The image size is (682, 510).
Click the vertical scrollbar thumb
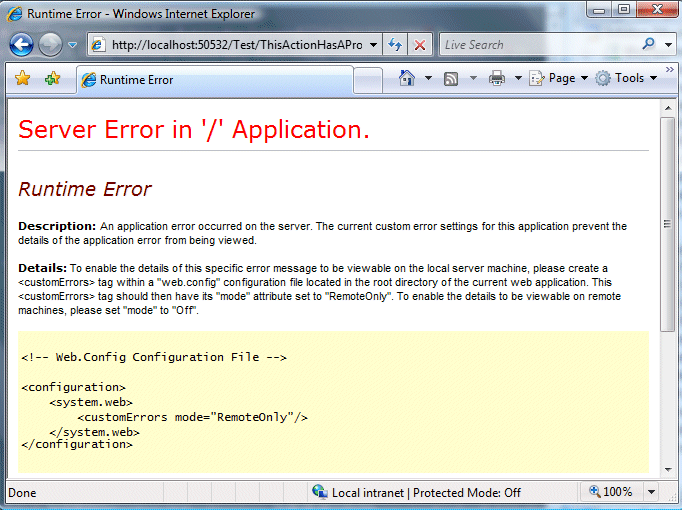point(668,224)
